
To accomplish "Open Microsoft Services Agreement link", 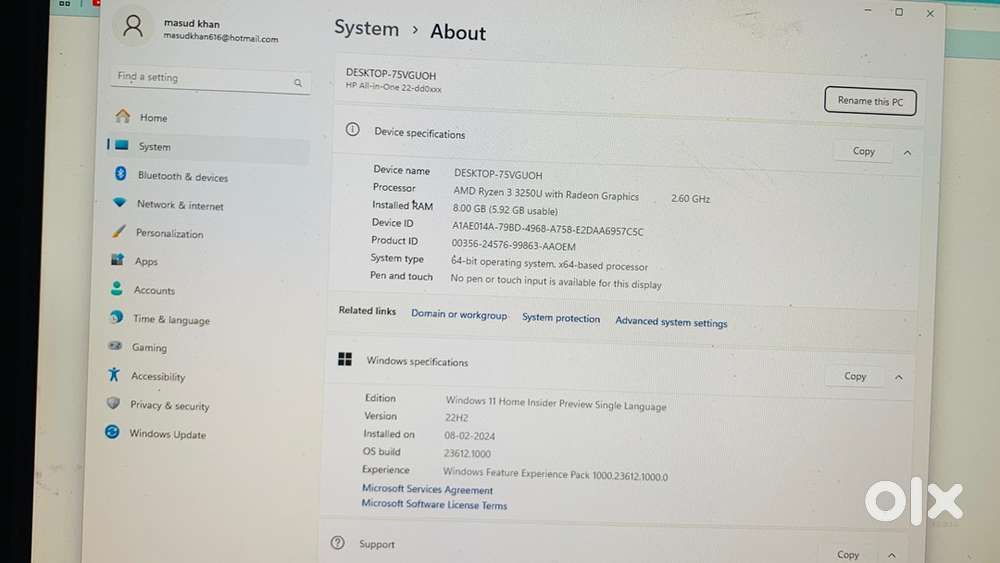I will click(x=427, y=489).
